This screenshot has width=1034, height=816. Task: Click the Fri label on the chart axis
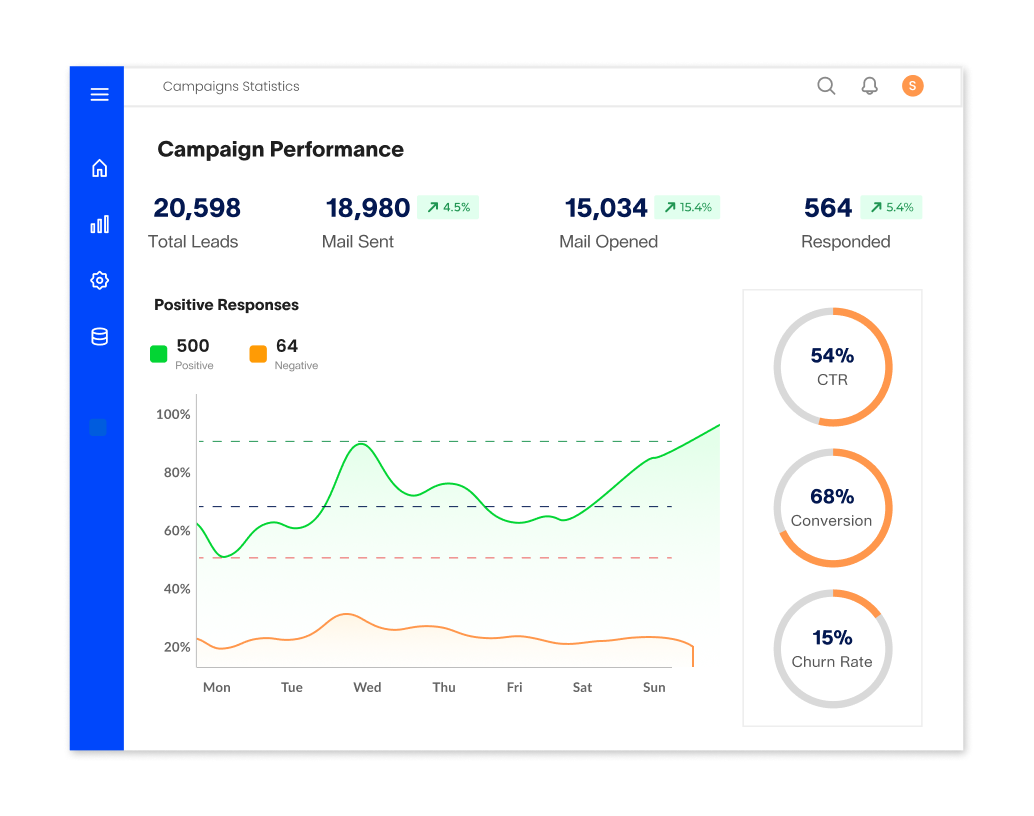pyautogui.click(x=514, y=687)
